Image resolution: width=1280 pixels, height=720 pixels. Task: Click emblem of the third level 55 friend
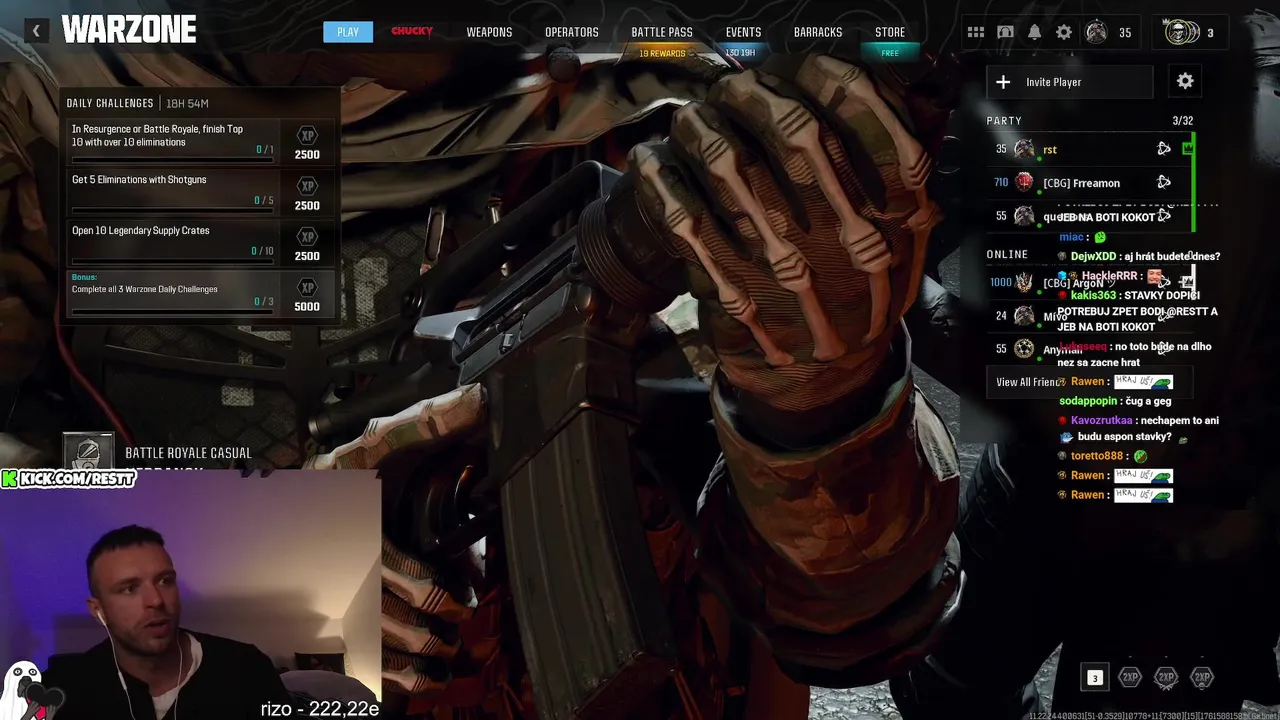[x=1024, y=349]
